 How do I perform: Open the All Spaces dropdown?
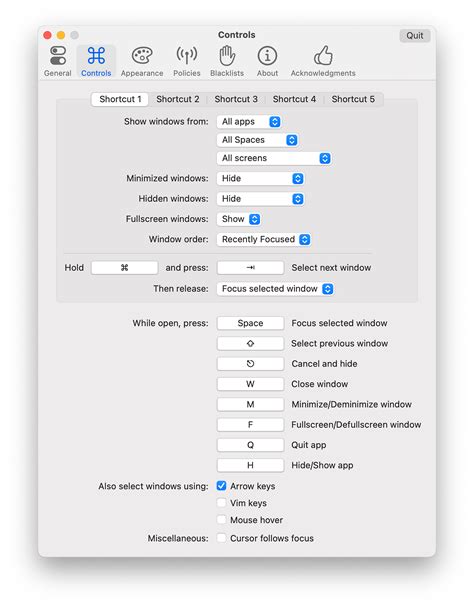click(257, 140)
